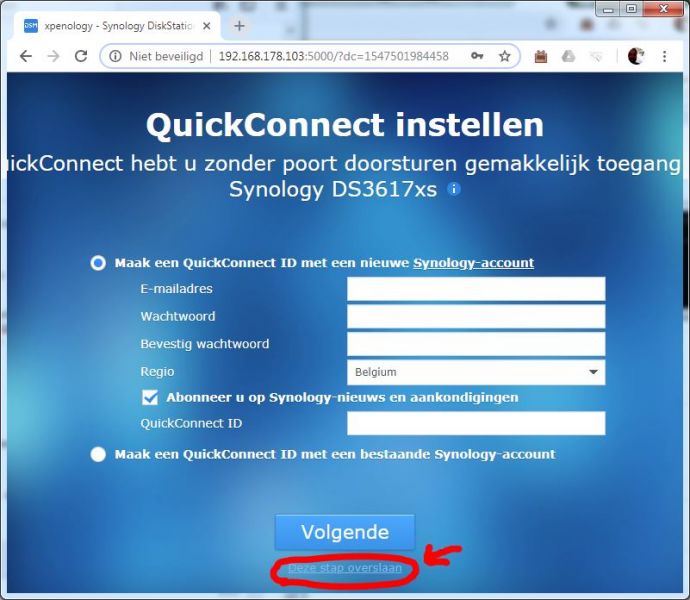Open the Google Drive extension icon
Viewport: 690px width, 600px height.
(569, 56)
